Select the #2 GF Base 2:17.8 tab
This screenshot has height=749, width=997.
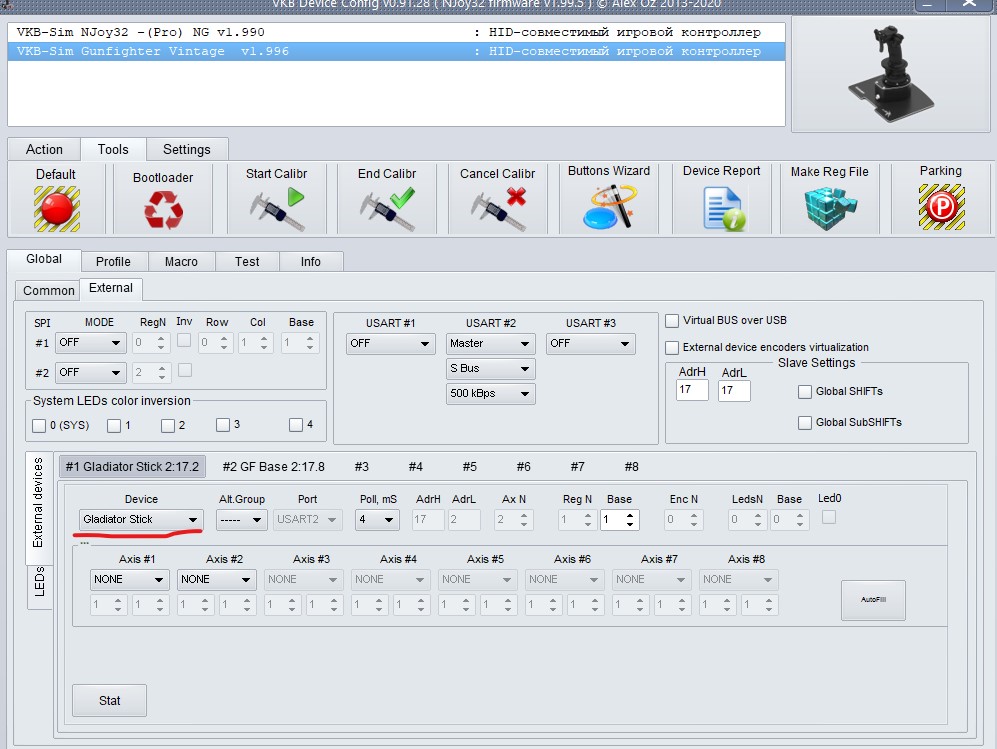pos(273,466)
